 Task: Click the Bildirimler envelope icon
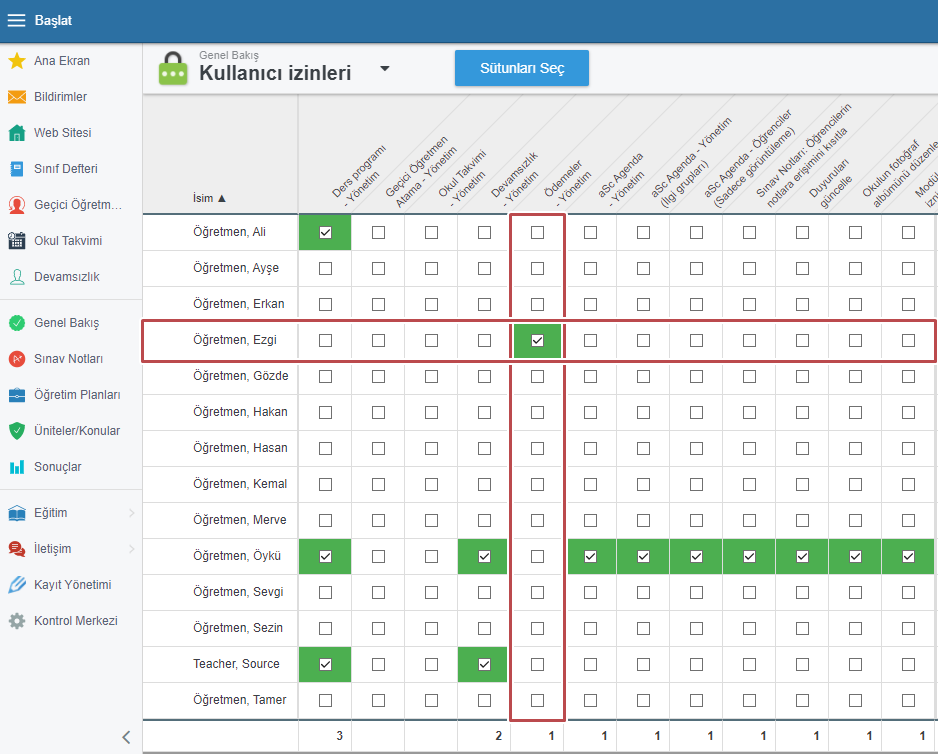click(17, 97)
